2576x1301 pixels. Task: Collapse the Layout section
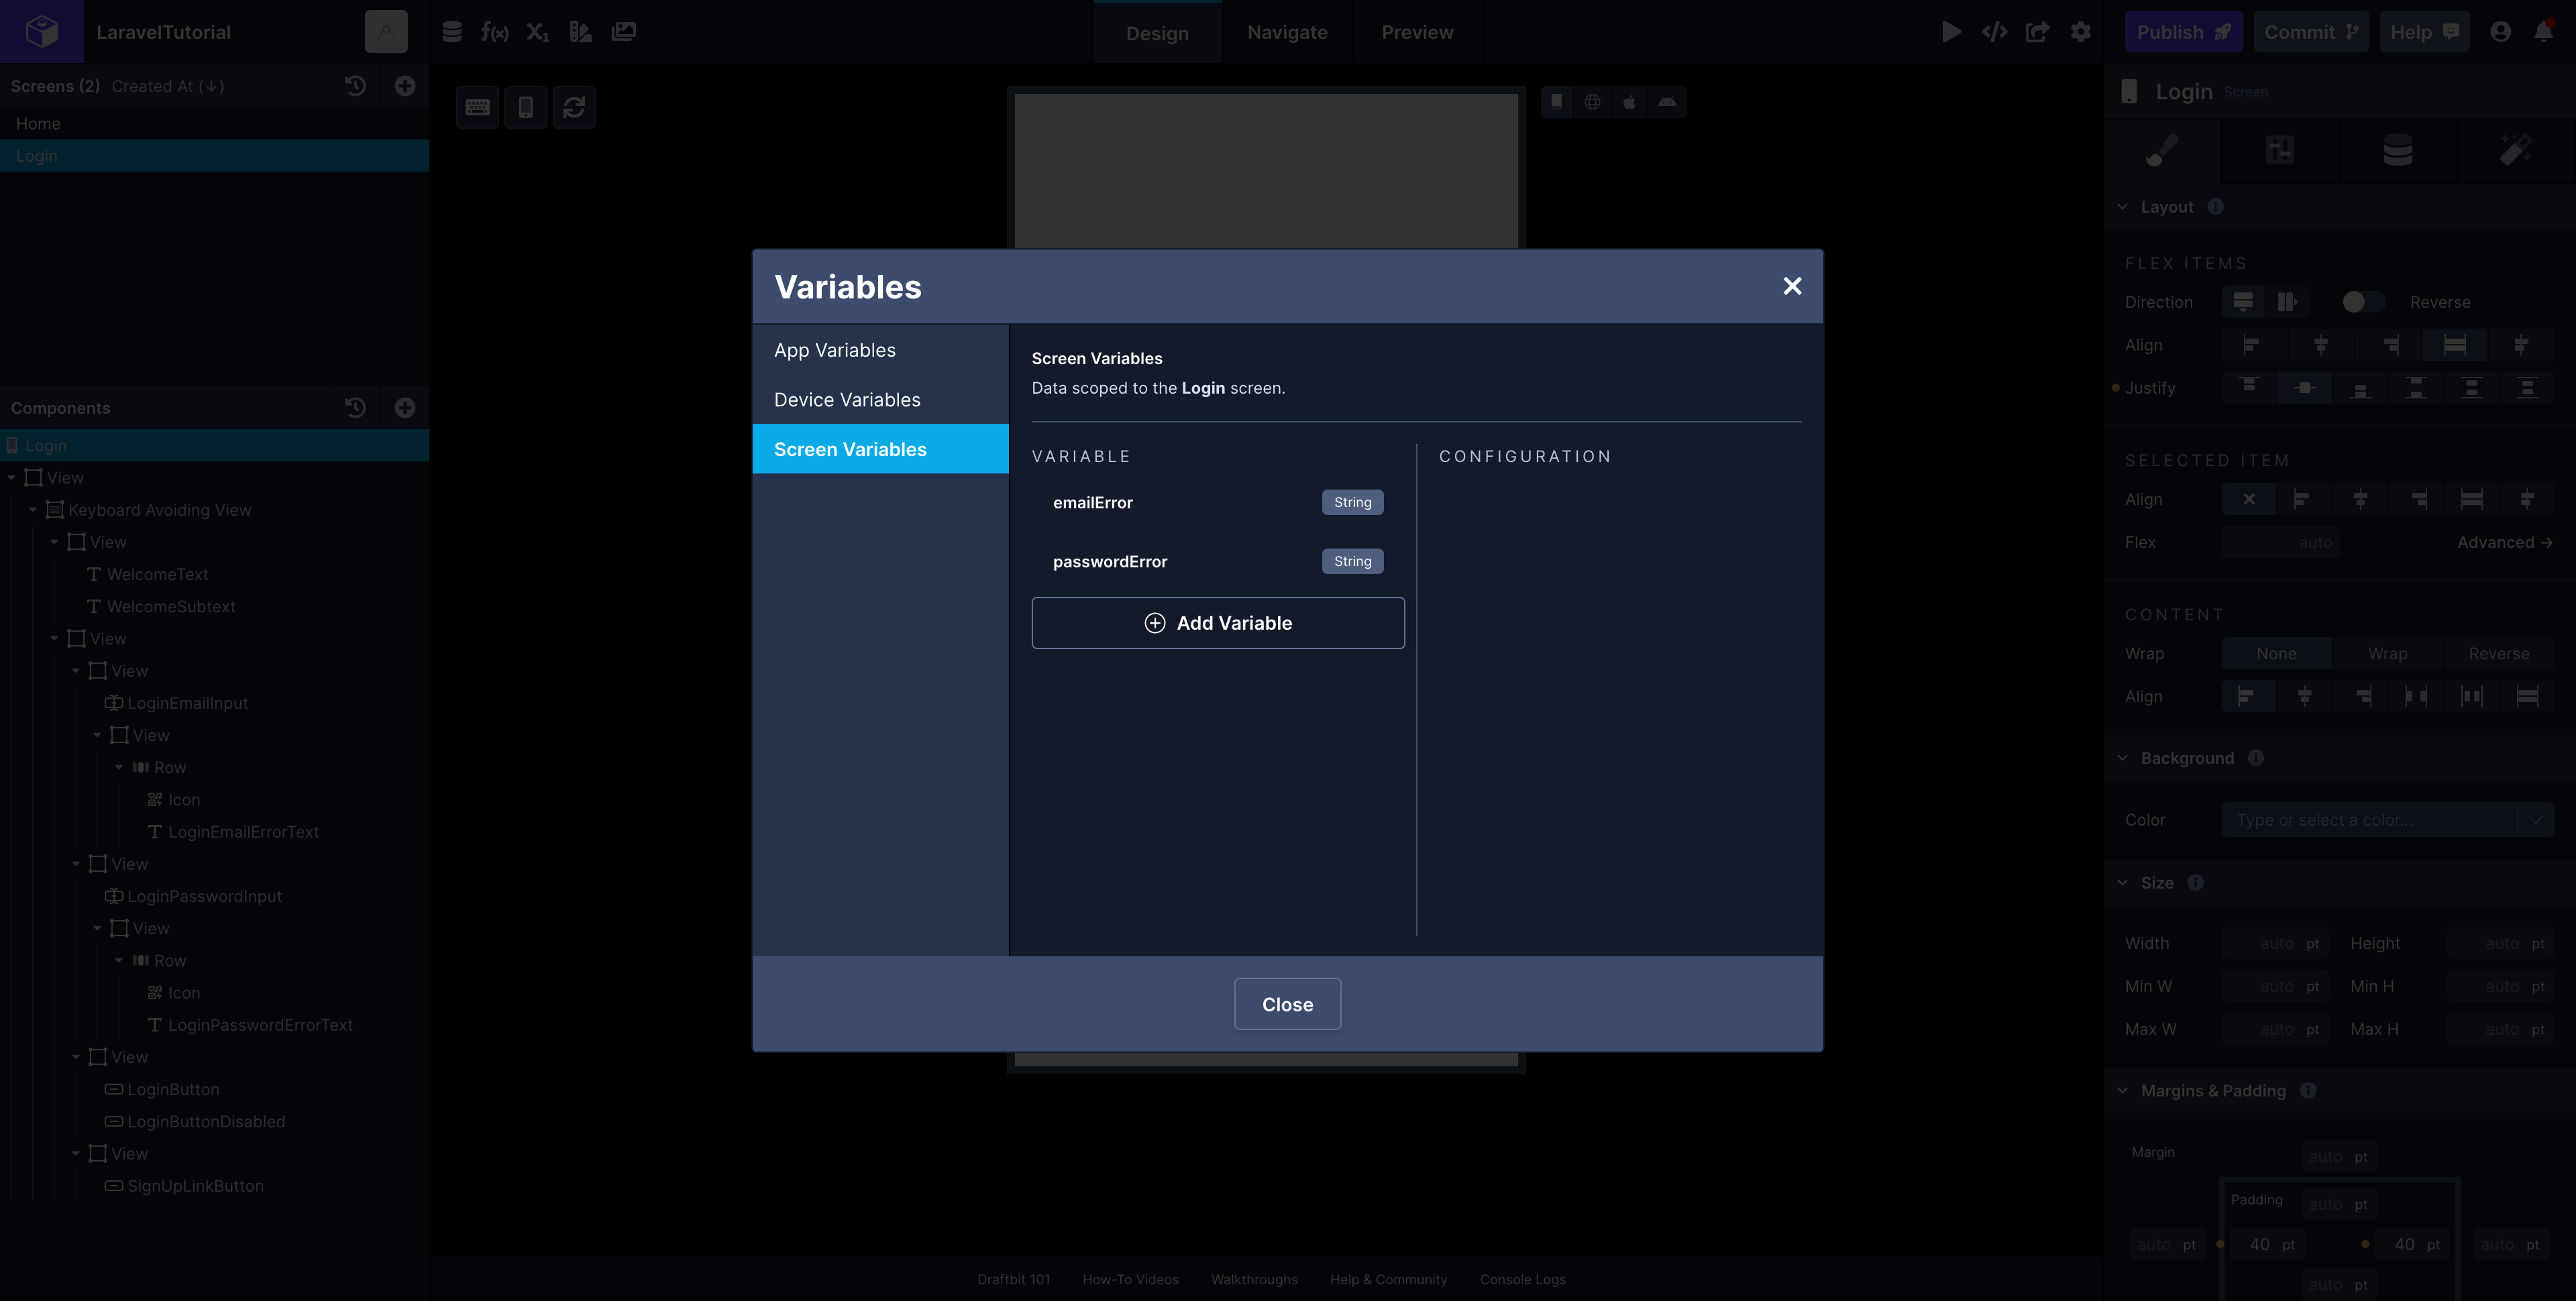(2123, 207)
